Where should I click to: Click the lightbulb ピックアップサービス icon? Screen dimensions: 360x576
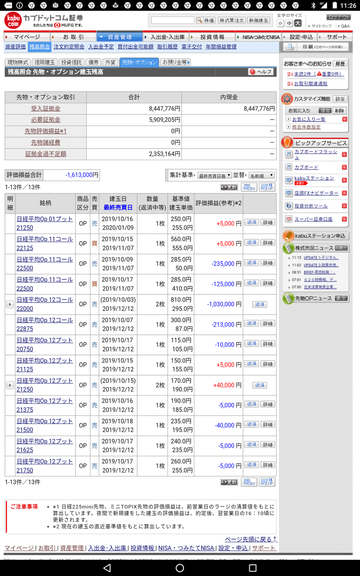pos(287,143)
